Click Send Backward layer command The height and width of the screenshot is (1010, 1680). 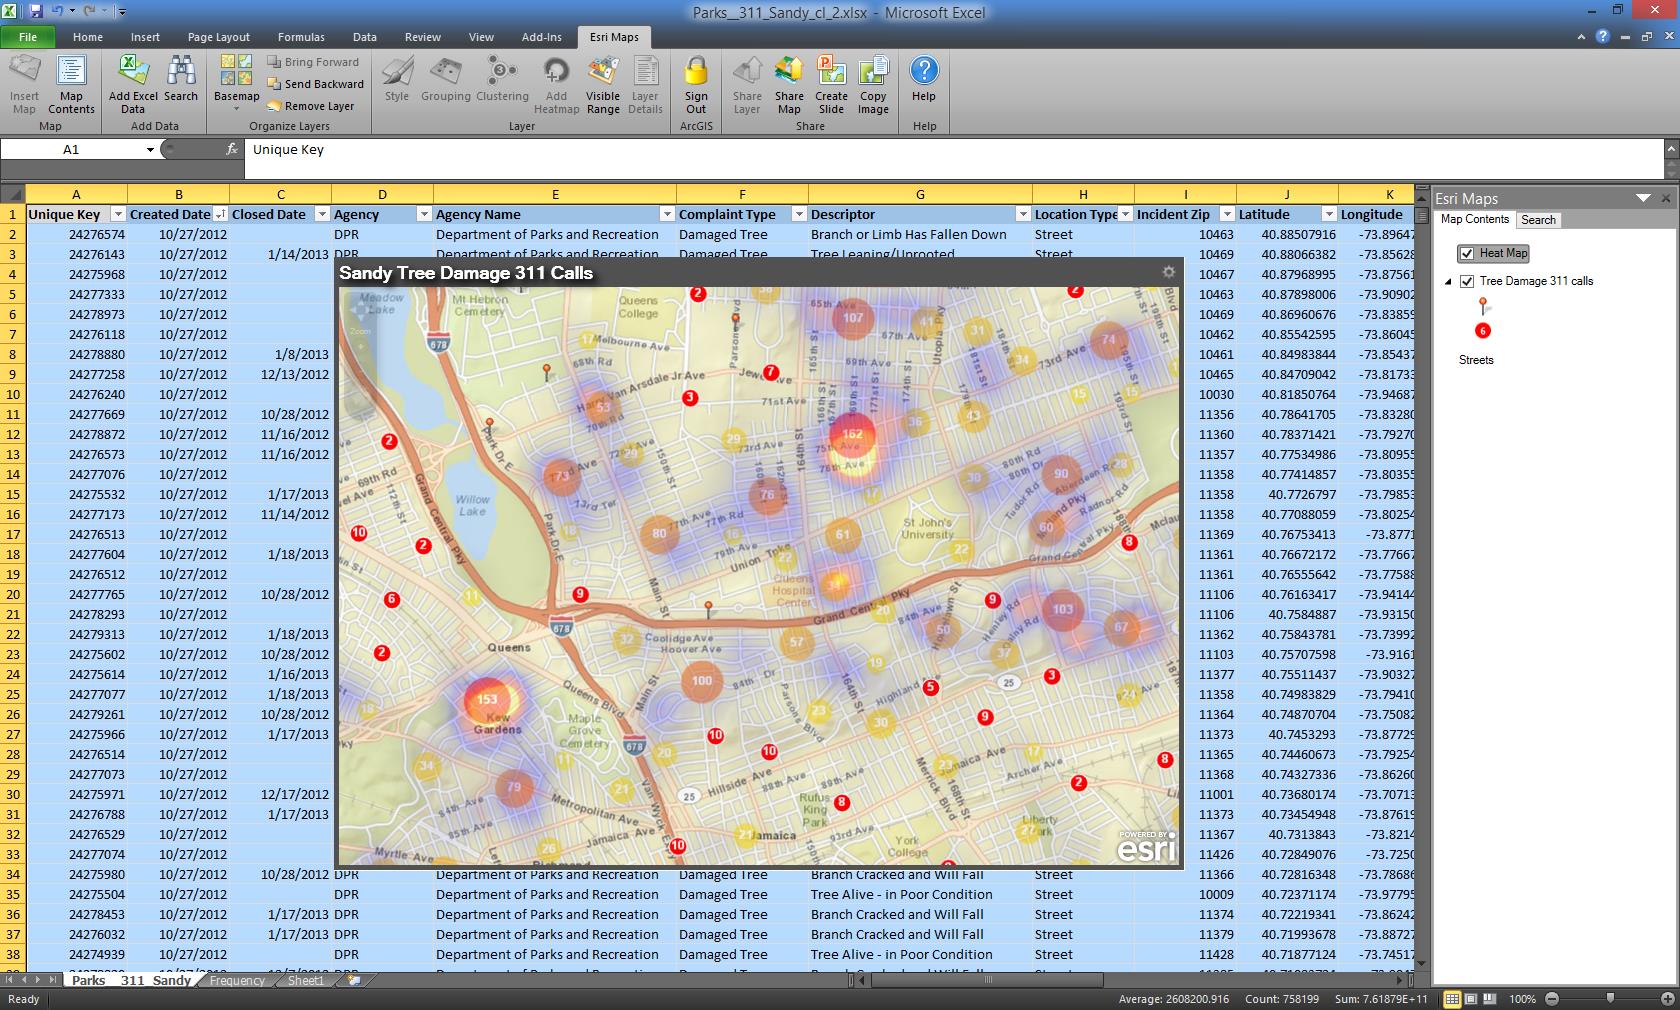[x=315, y=84]
